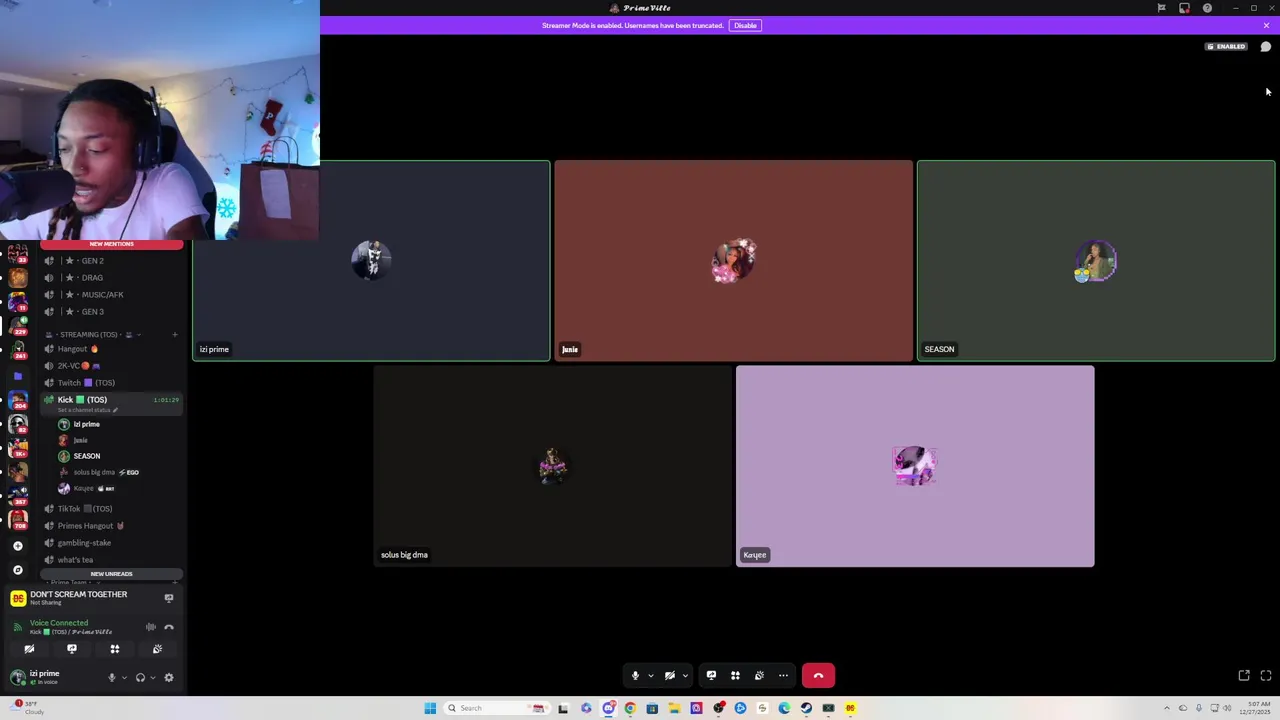This screenshot has width=1280, height=720.
Task: Select the purple Kaycee video tile
Action: pyautogui.click(x=915, y=466)
